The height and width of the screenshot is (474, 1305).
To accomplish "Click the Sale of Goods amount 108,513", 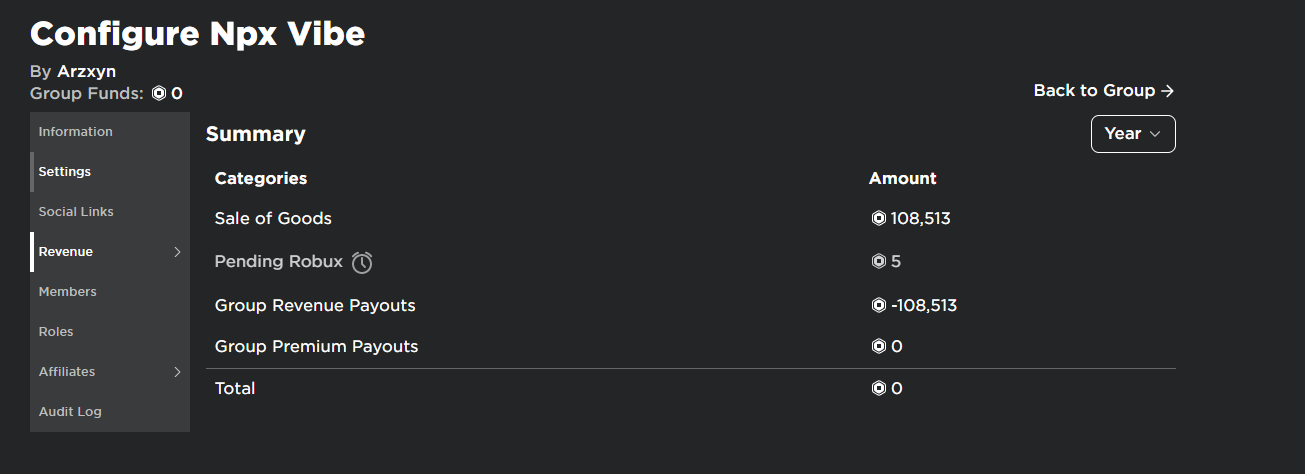I will tap(920, 218).
